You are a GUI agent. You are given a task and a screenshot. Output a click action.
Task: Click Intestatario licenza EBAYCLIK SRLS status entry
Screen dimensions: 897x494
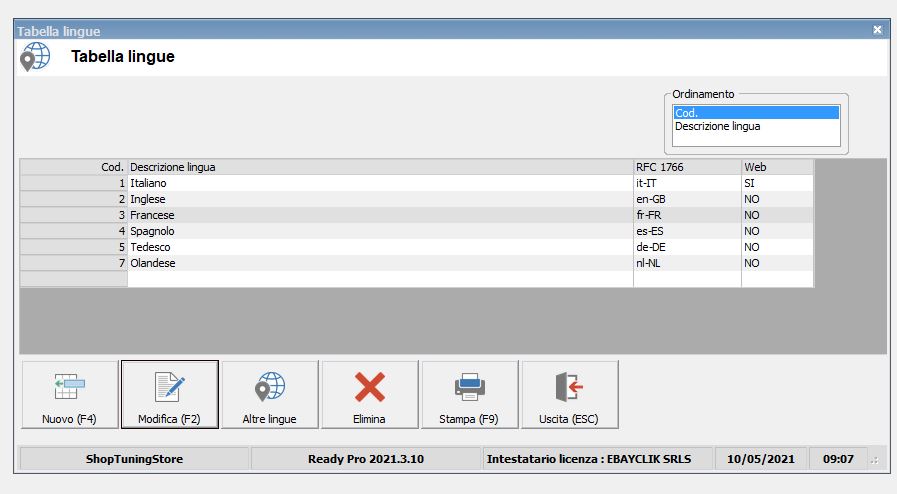coord(598,459)
